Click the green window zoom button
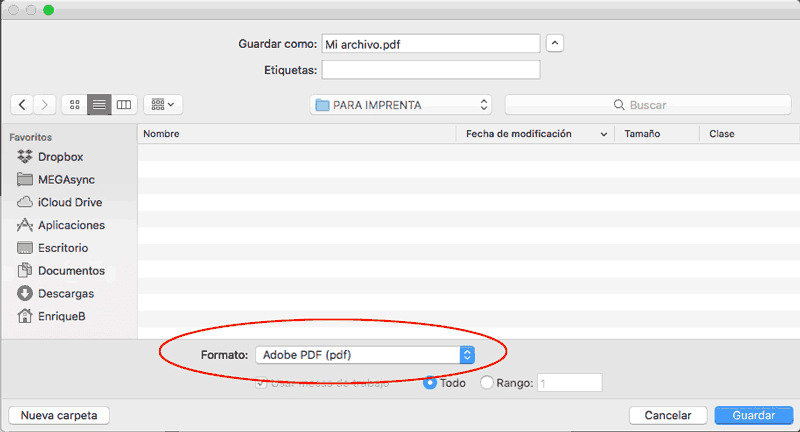 click(48, 10)
